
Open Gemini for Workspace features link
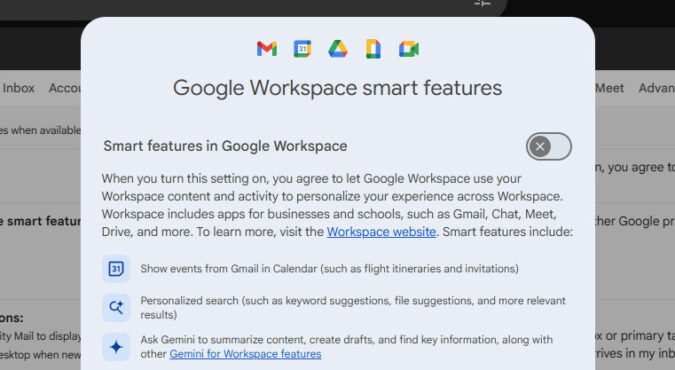pos(245,354)
